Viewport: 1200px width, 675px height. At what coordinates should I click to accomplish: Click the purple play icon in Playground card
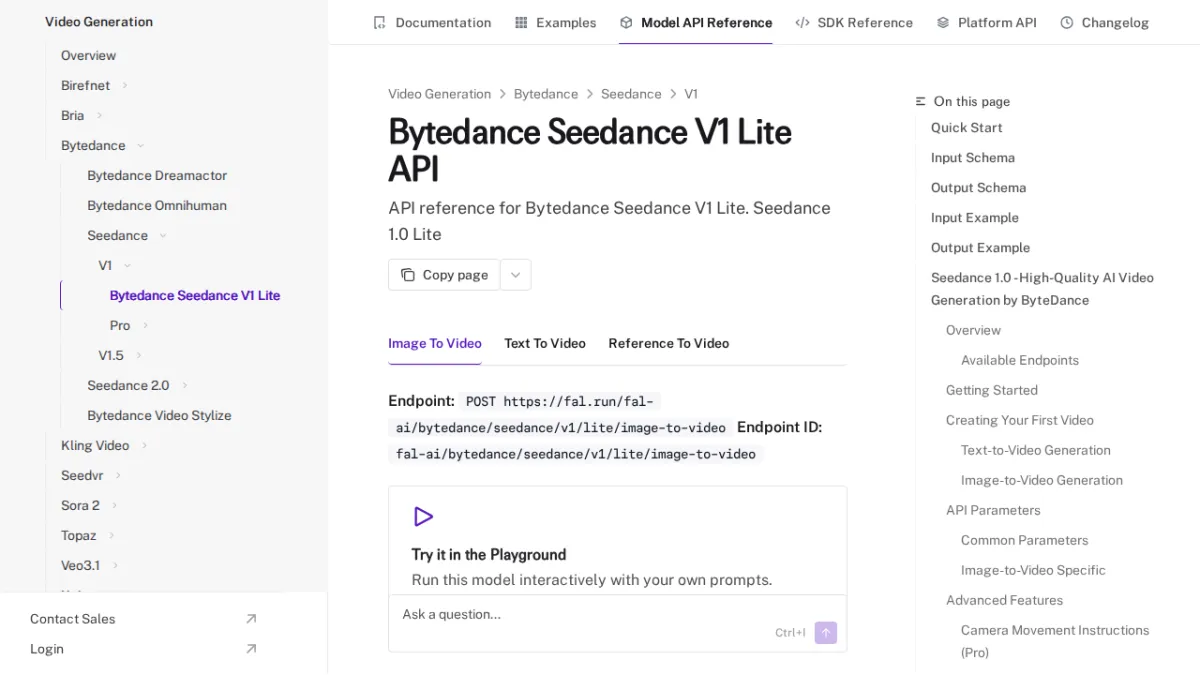[x=423, y=517]
